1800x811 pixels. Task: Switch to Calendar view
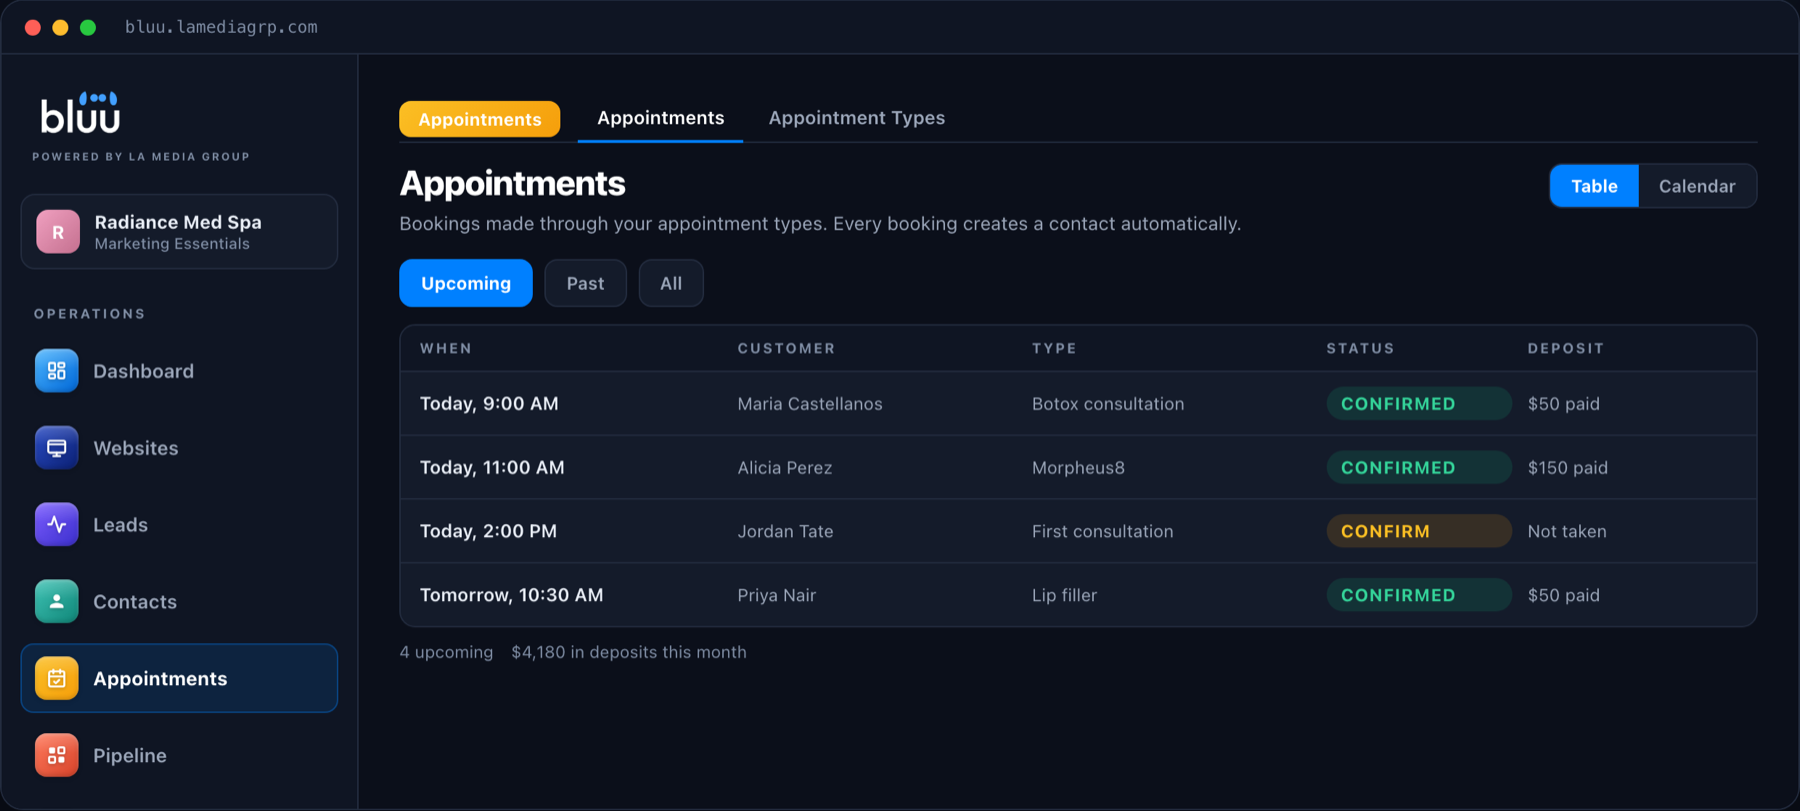(1697, 186)
